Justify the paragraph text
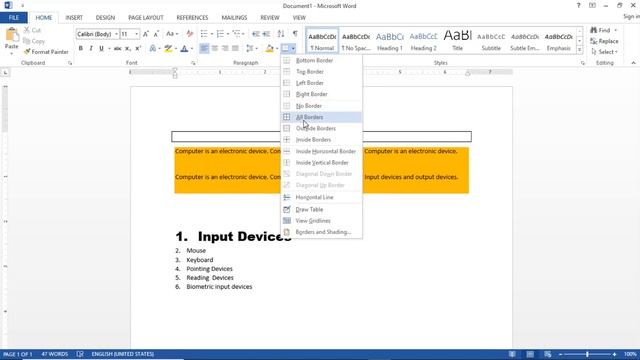 point(236,49)
